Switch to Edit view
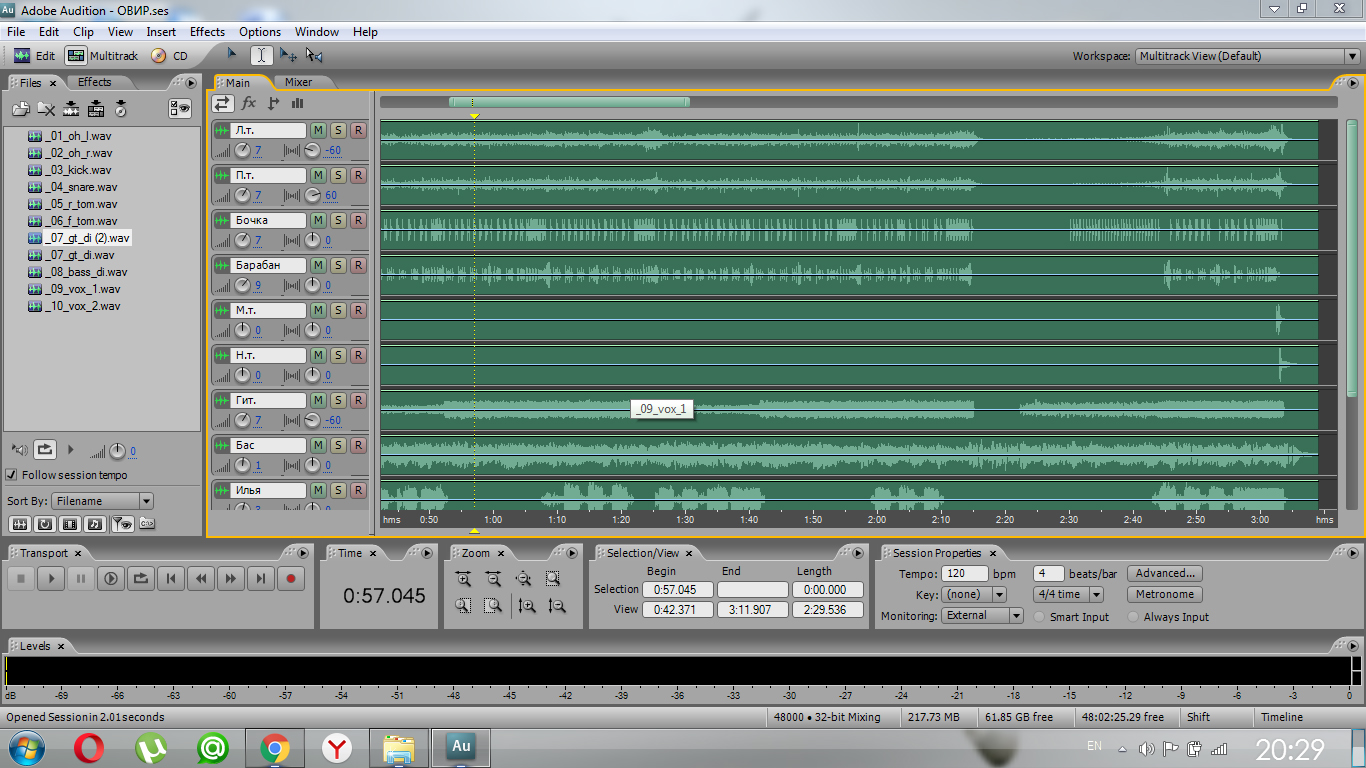 pos(35,56)
